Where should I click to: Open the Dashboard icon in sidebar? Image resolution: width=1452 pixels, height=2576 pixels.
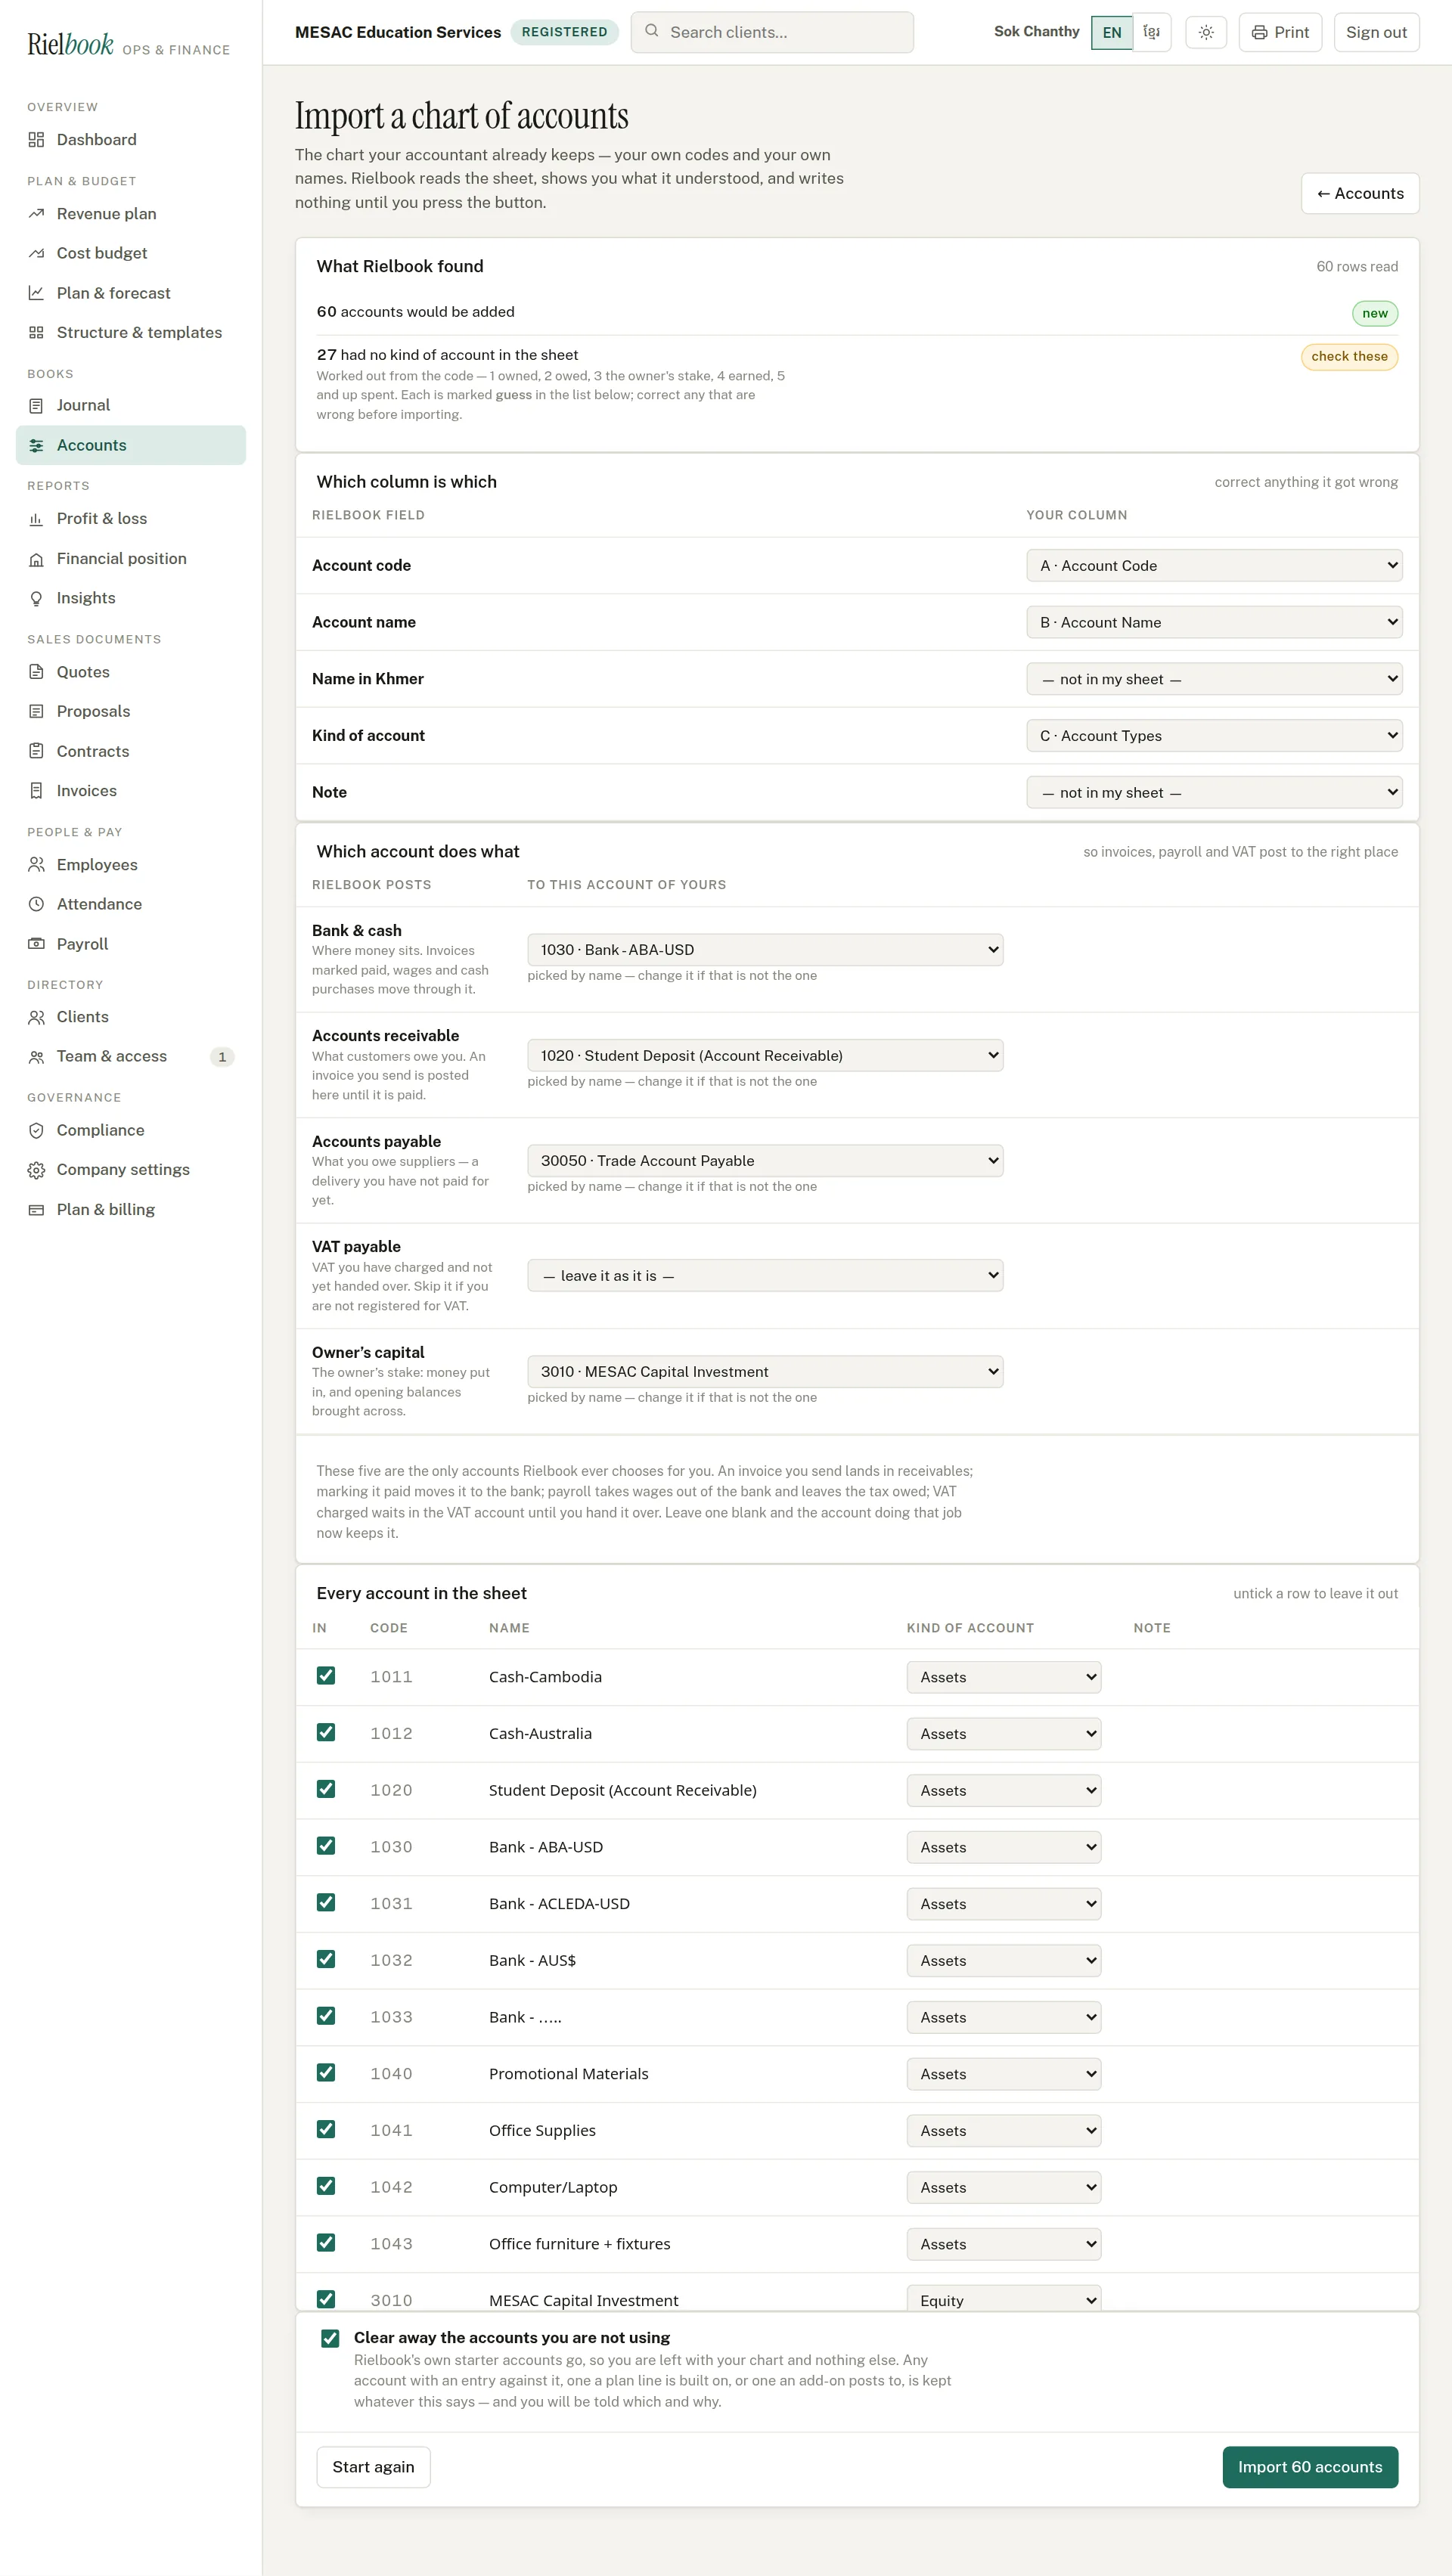[x=36, y=140]
